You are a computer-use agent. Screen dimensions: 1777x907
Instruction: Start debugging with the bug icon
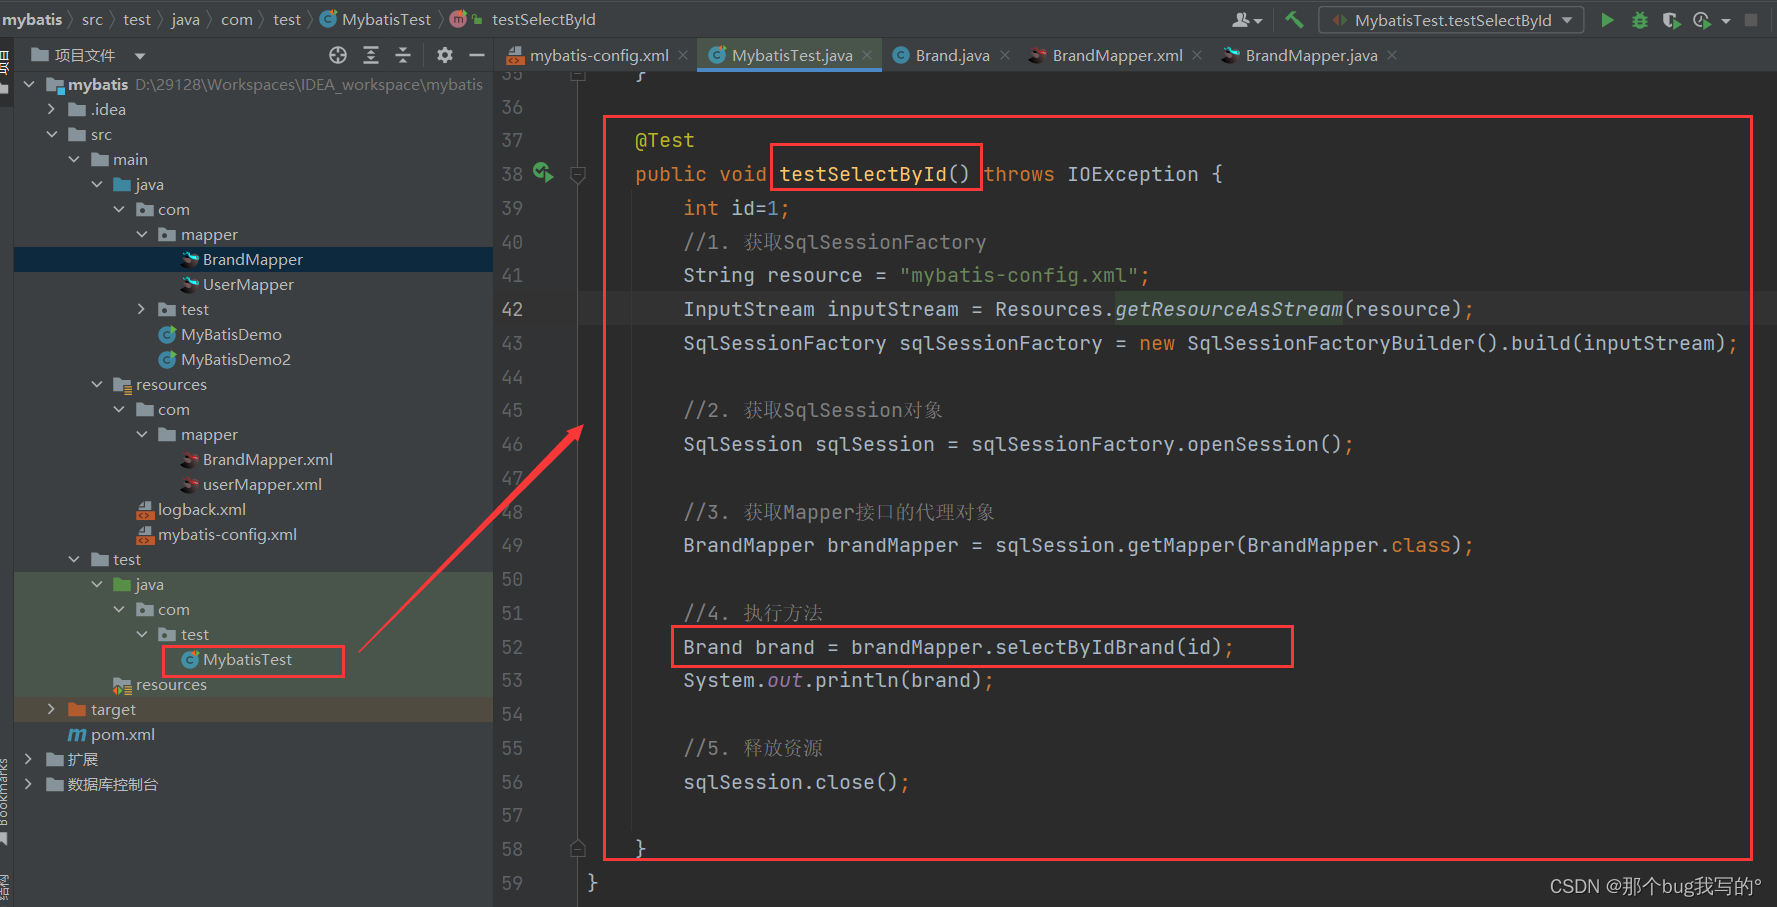(x=1639, y=20)
